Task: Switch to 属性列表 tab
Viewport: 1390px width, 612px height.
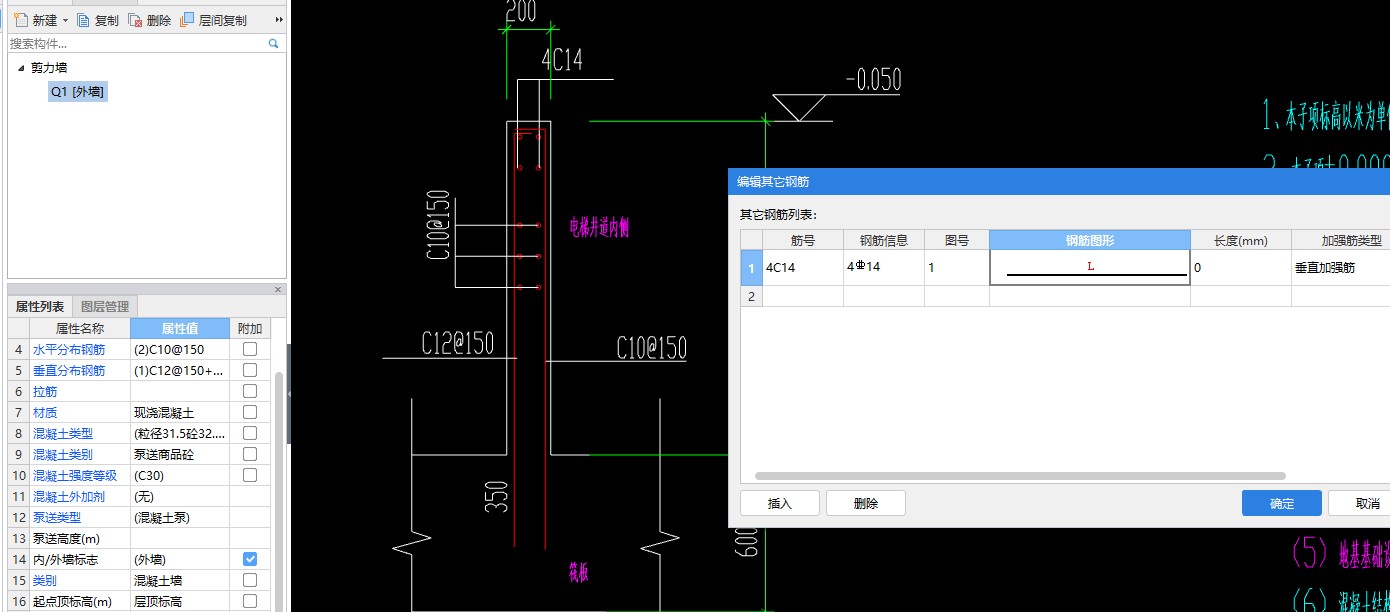Action: [x=40, y=307]
